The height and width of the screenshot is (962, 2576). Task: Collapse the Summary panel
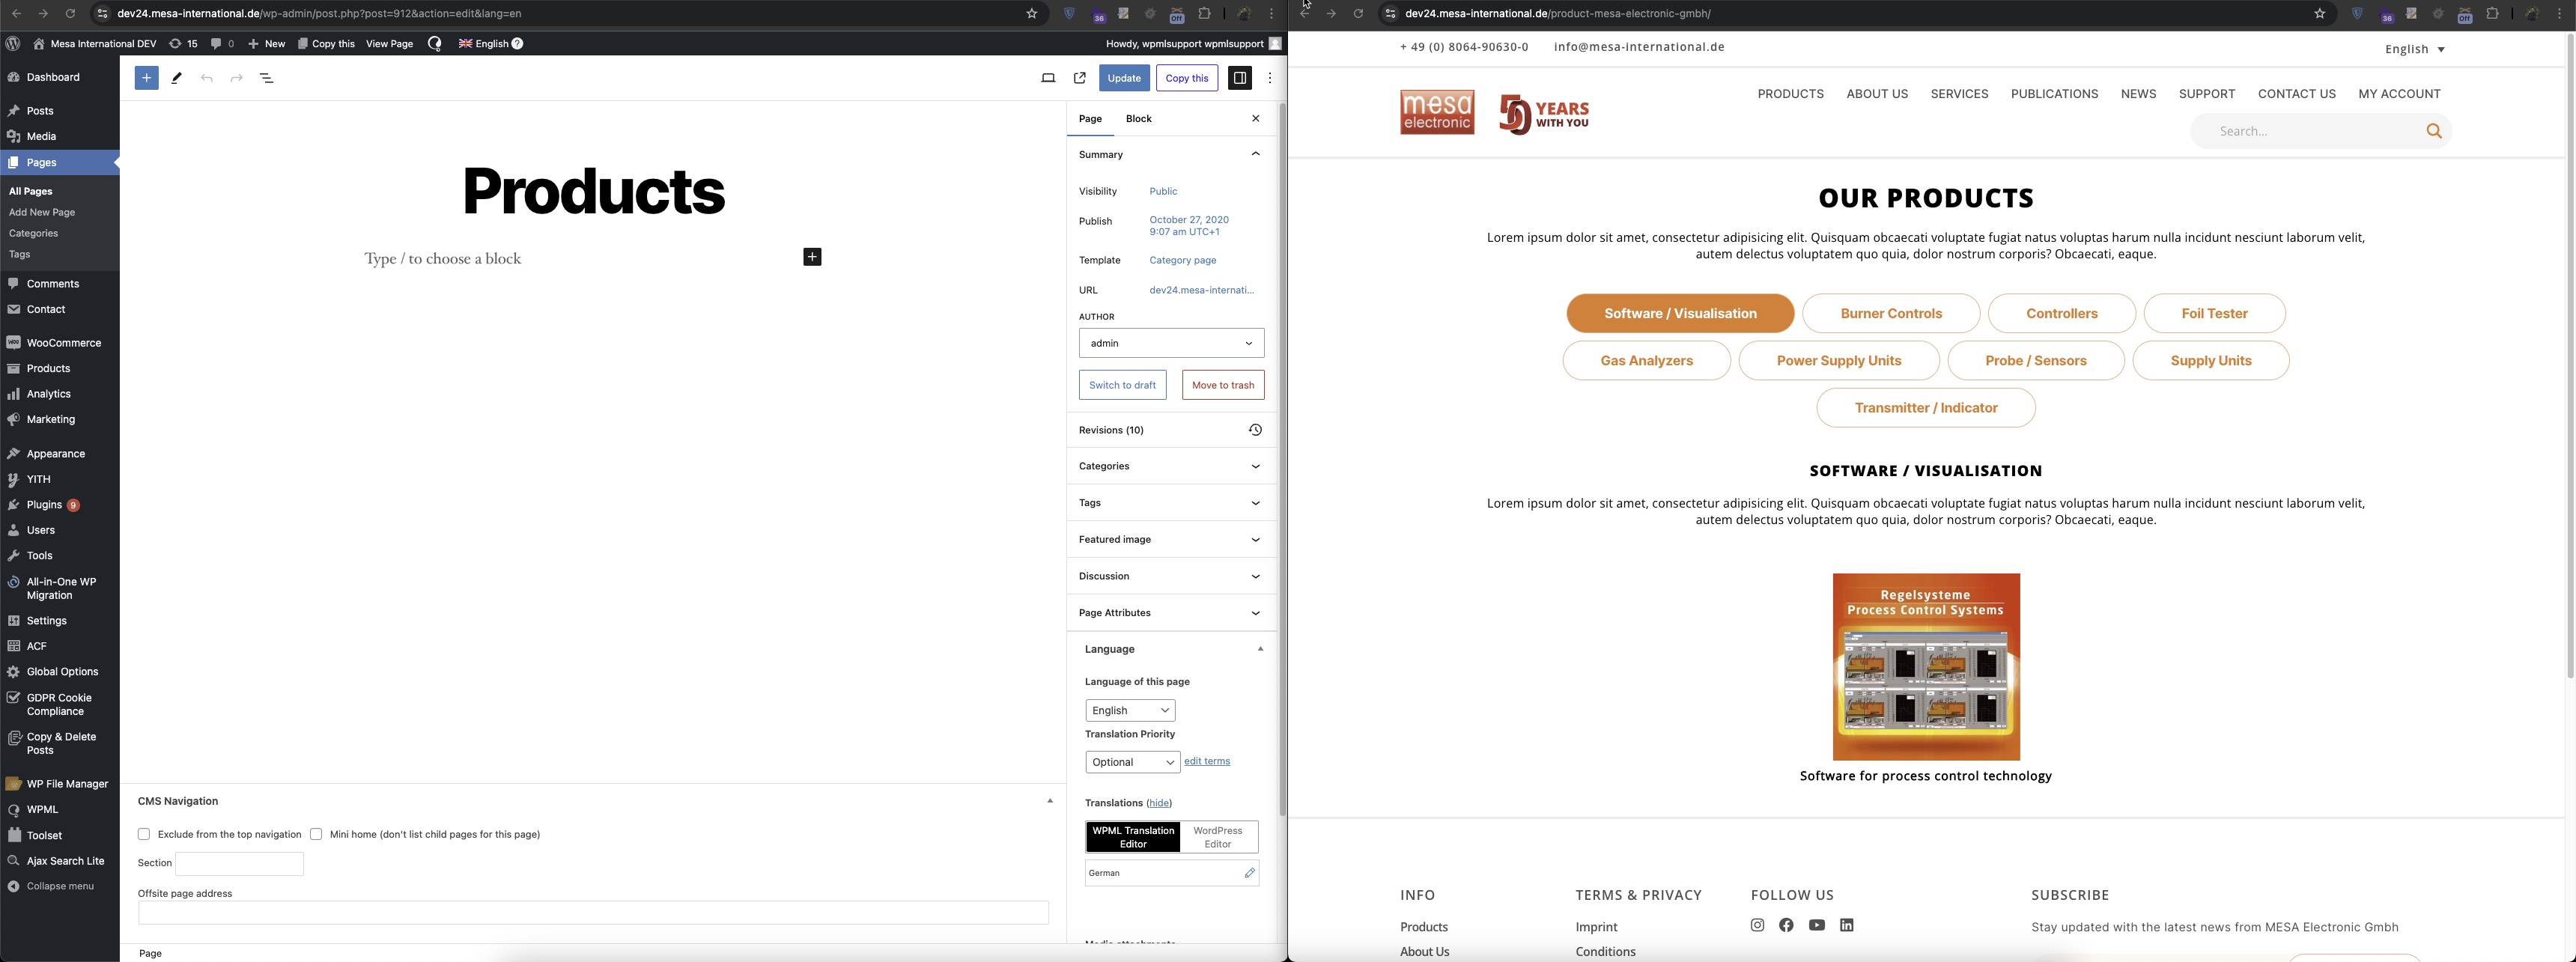(x=1255, y=155)
